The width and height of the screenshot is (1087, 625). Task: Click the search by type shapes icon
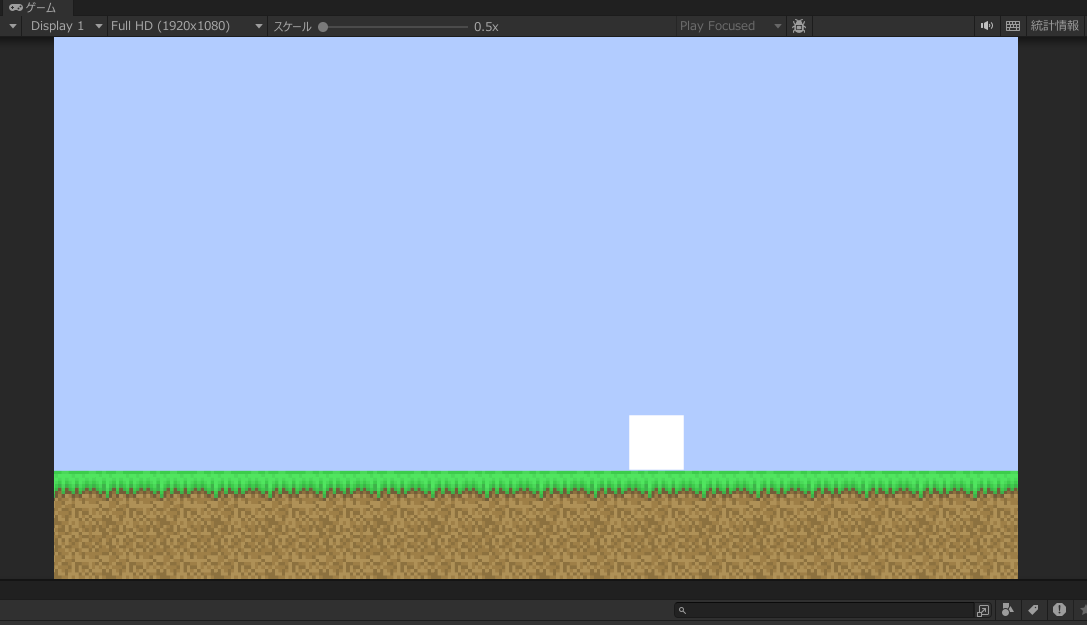pos(1008,610)
